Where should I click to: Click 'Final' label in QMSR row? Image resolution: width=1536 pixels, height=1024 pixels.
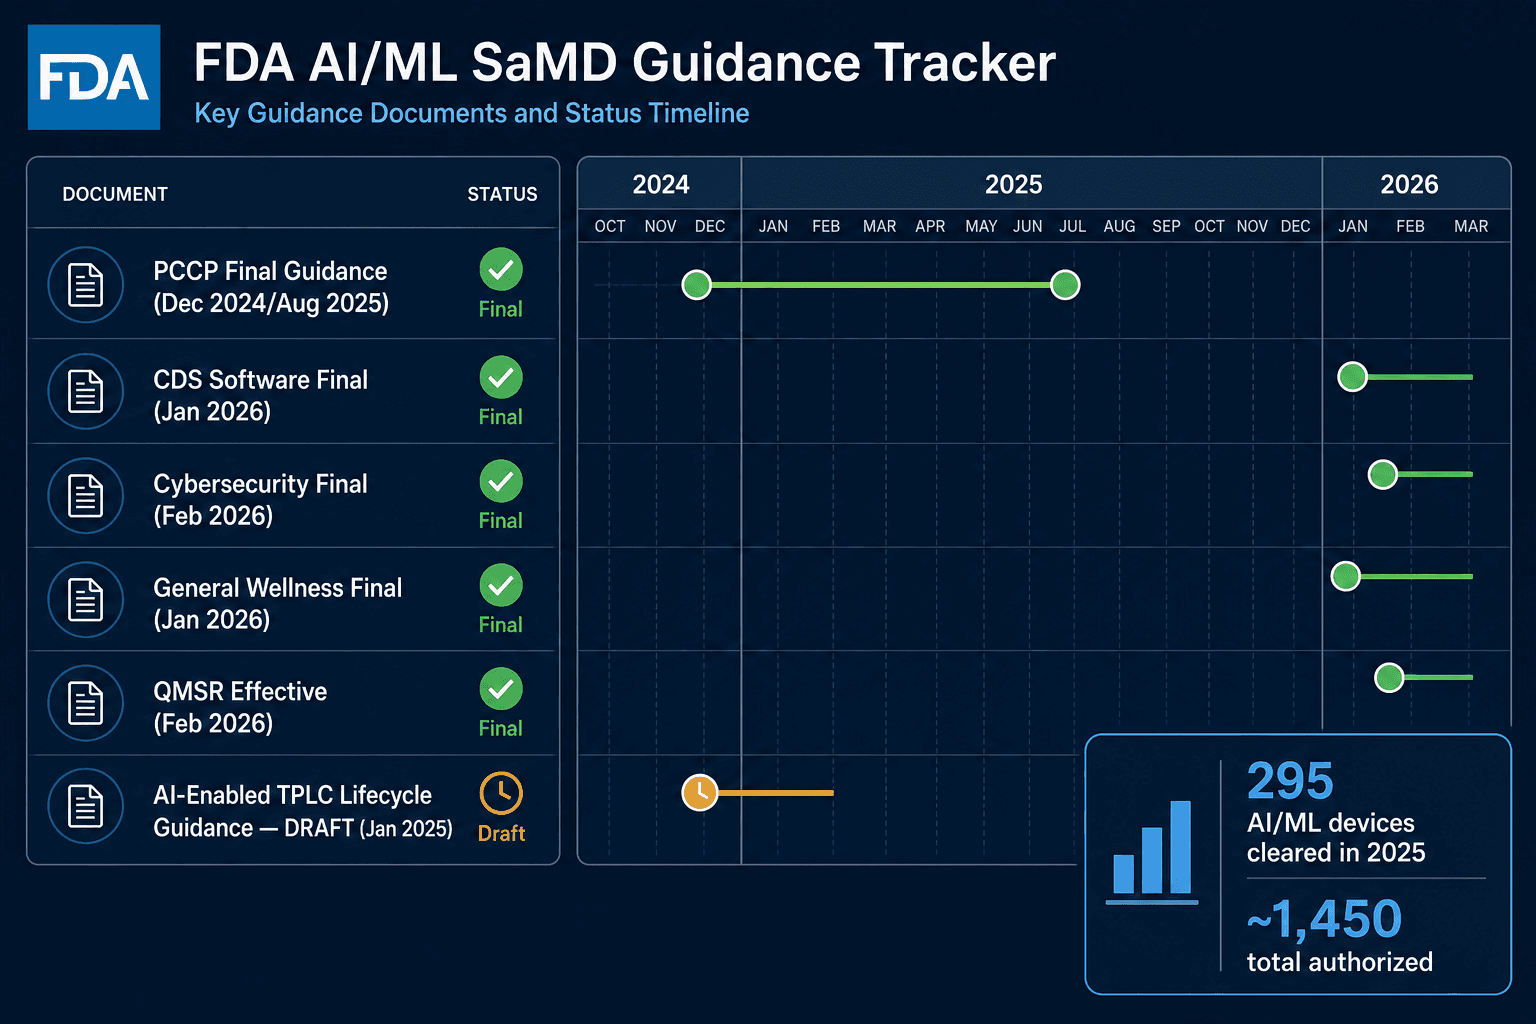point(501,728)
